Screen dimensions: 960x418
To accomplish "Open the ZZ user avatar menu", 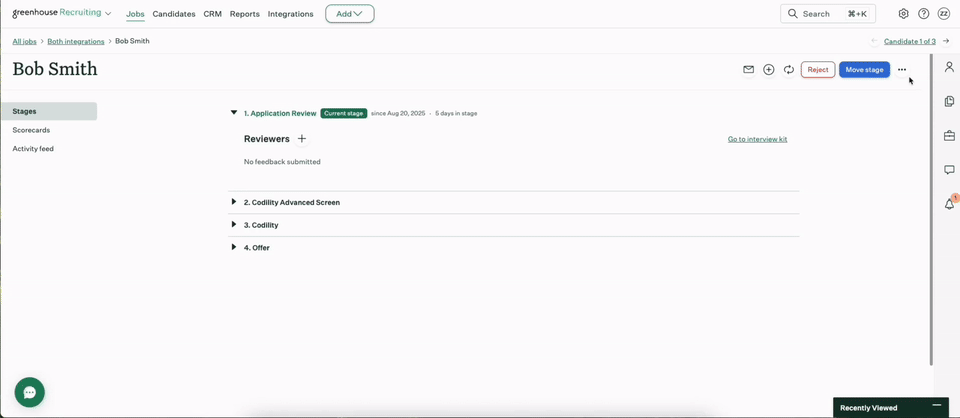I will pyautogui.click(x=944, y=13).
